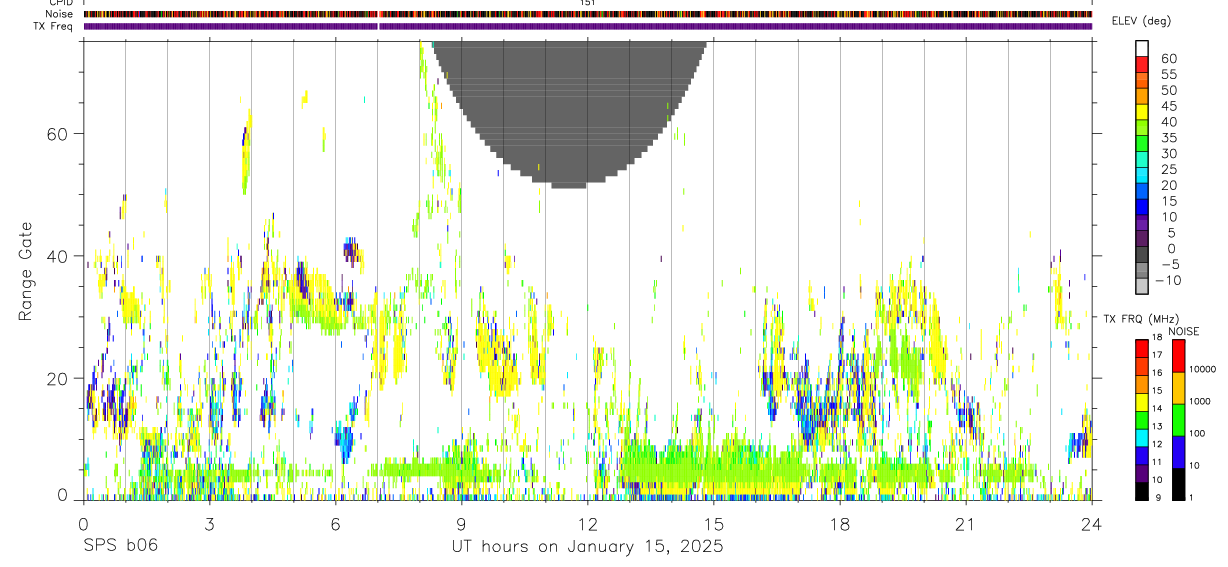
Task: Click the x-axis tick label '9'
Action: pos(461,523)
